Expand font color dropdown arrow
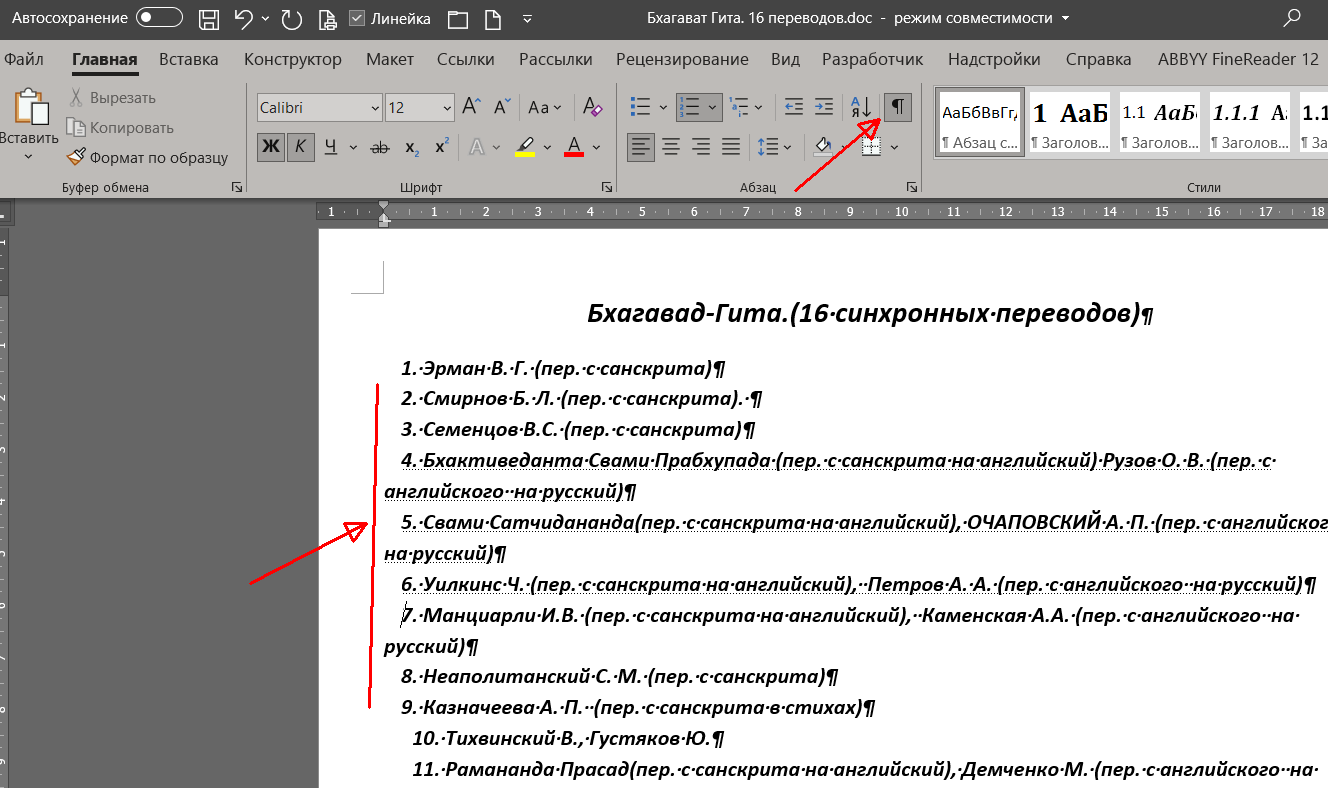This screenshot has width=1328, height=788. pos(597,147)
